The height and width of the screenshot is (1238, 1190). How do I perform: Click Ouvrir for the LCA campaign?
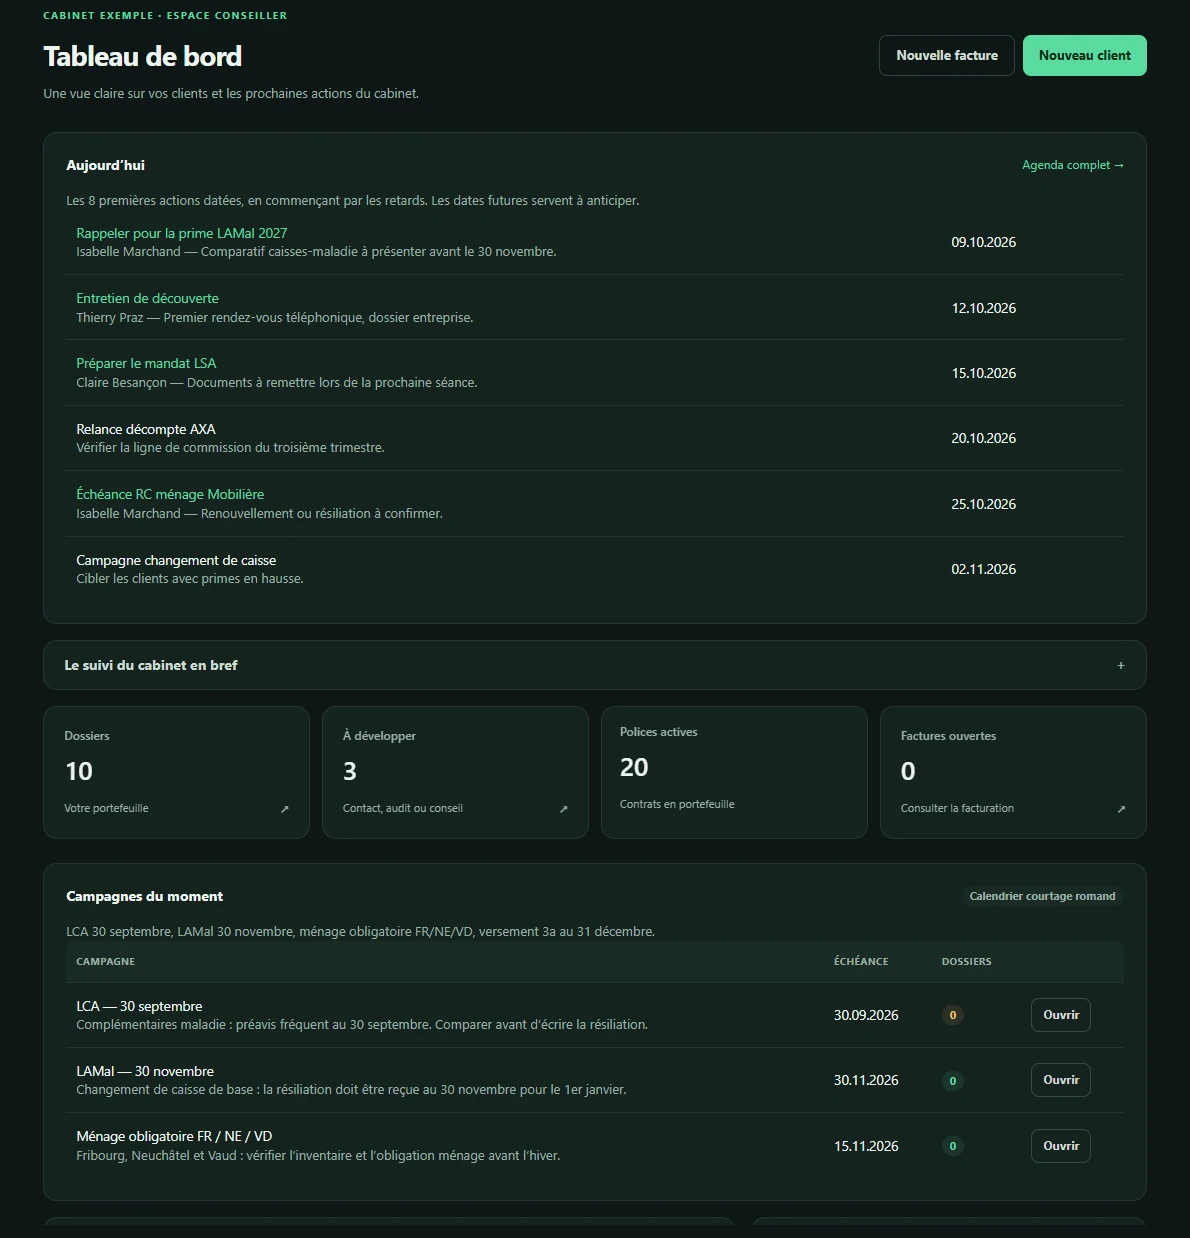[x=1061, y=1015]
